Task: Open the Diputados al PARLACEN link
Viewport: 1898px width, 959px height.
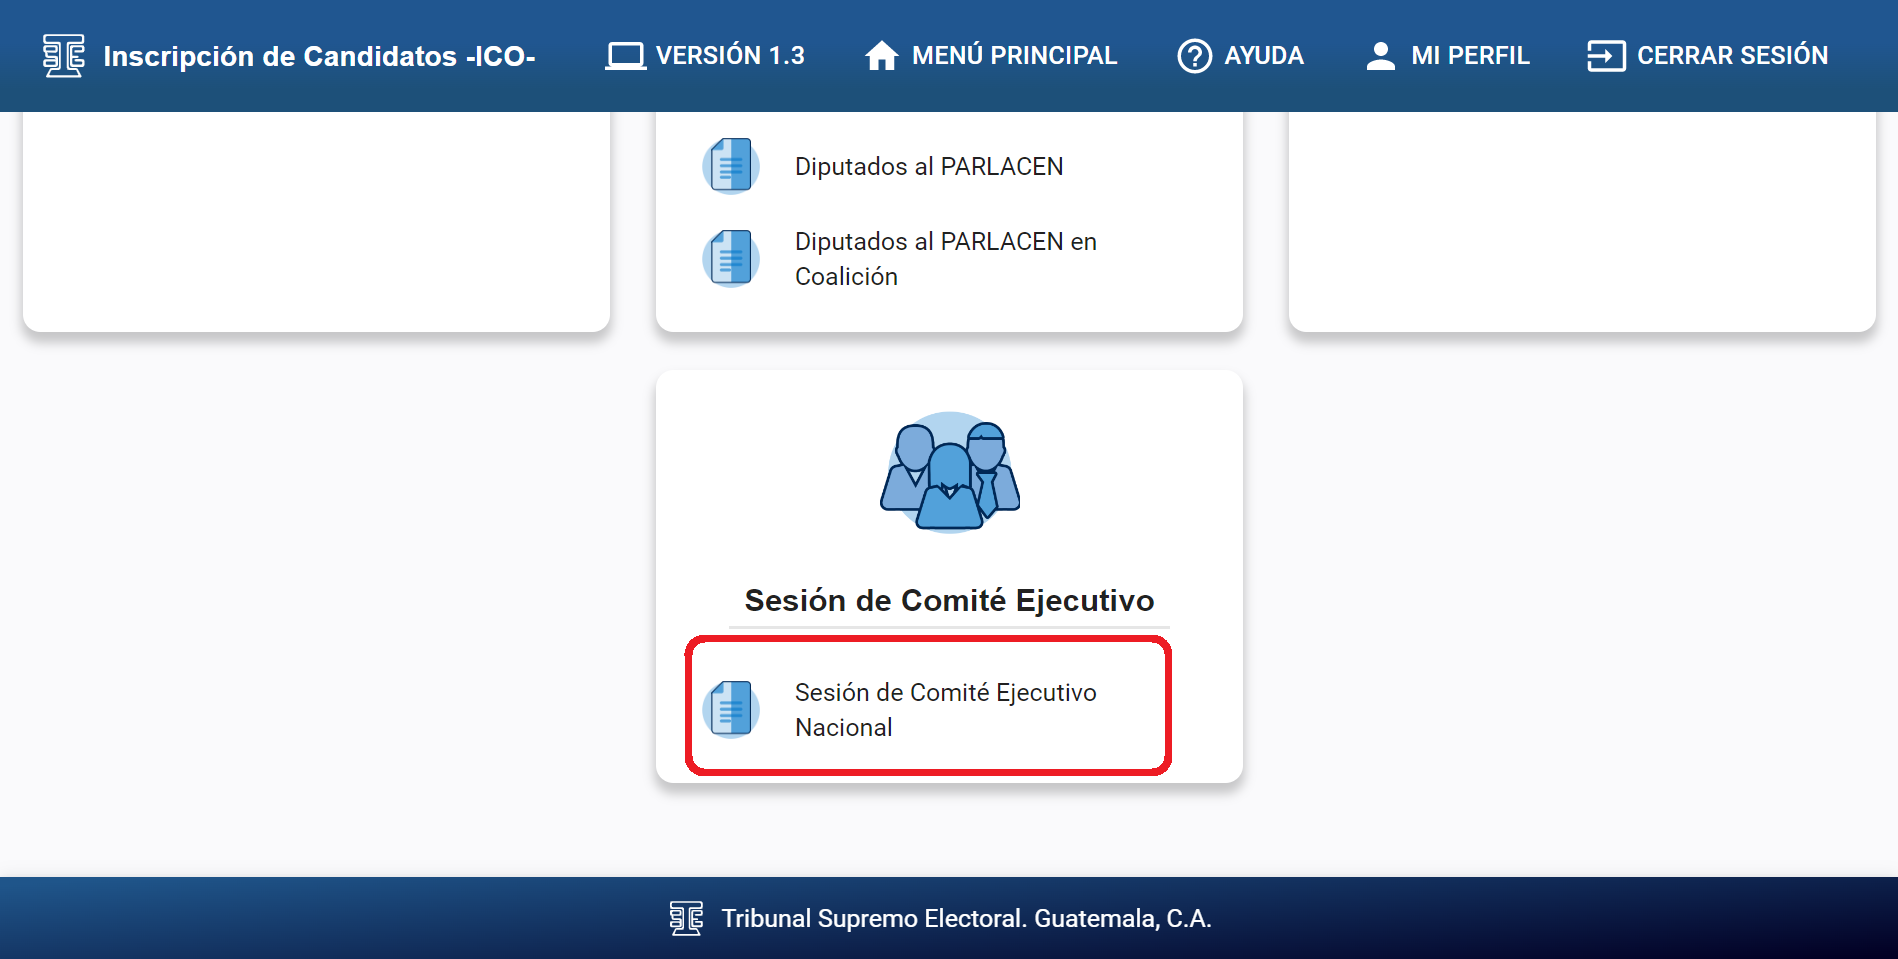Action: pos(929,166)
